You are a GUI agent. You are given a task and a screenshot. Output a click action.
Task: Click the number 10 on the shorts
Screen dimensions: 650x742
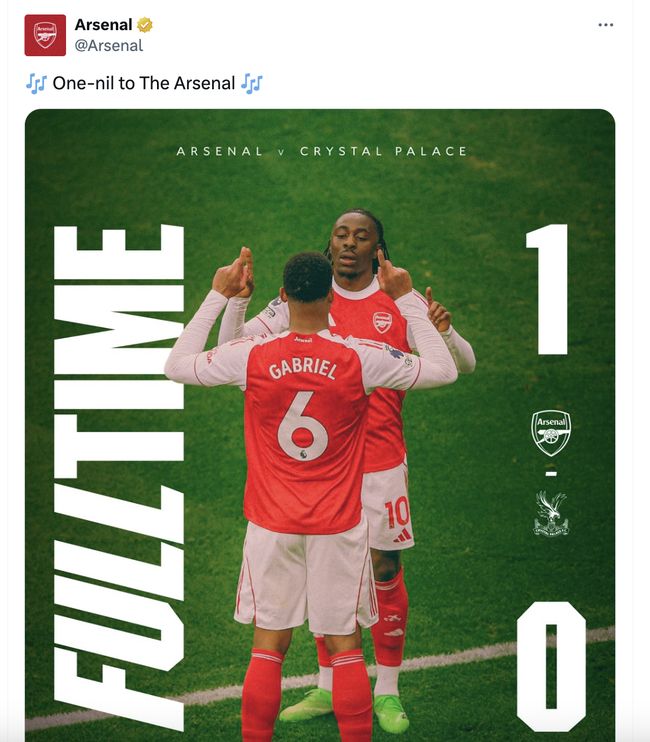(396, 512)
